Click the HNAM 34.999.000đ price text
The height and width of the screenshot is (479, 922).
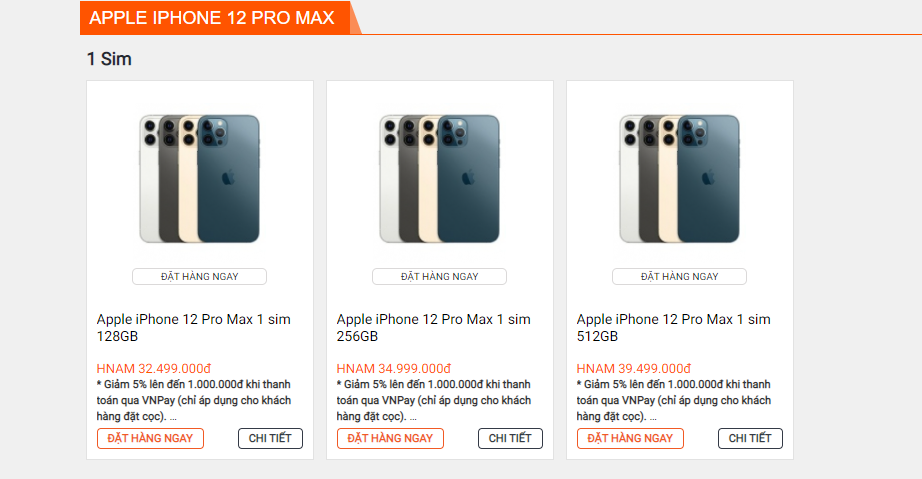pyautogui.click(x=394, y=368)
